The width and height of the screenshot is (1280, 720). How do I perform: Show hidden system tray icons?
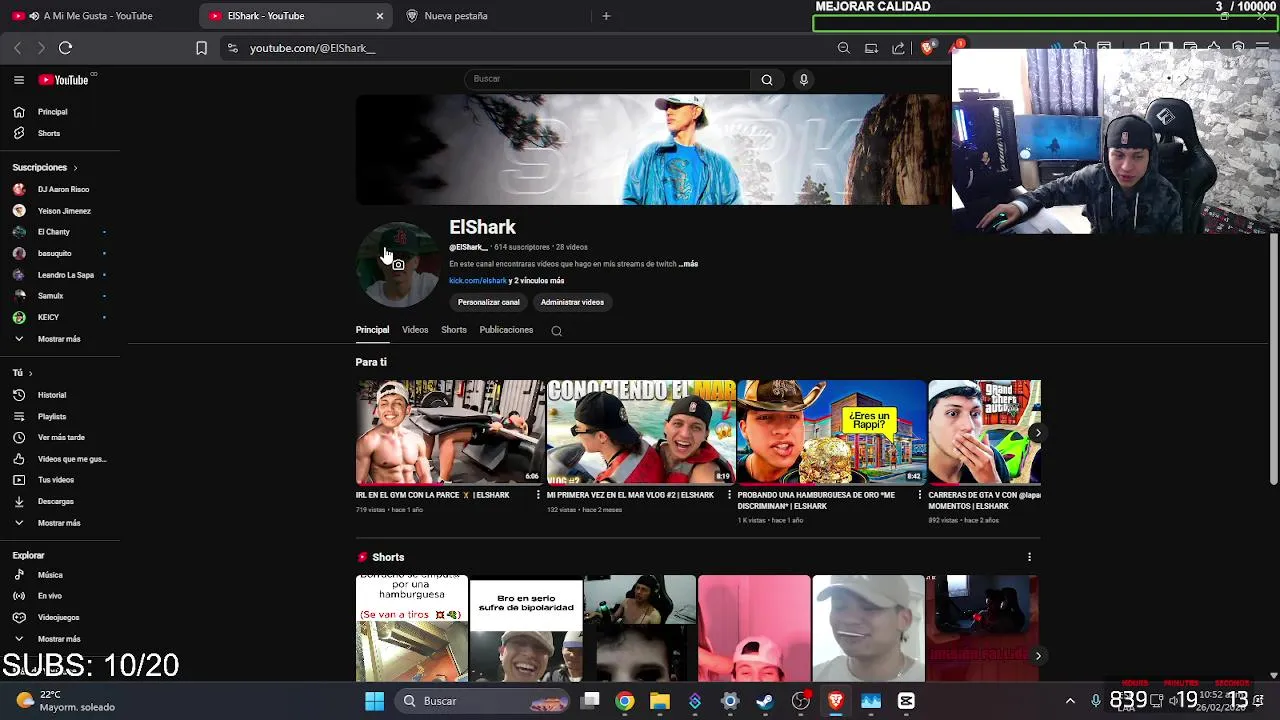[1070, 701]
